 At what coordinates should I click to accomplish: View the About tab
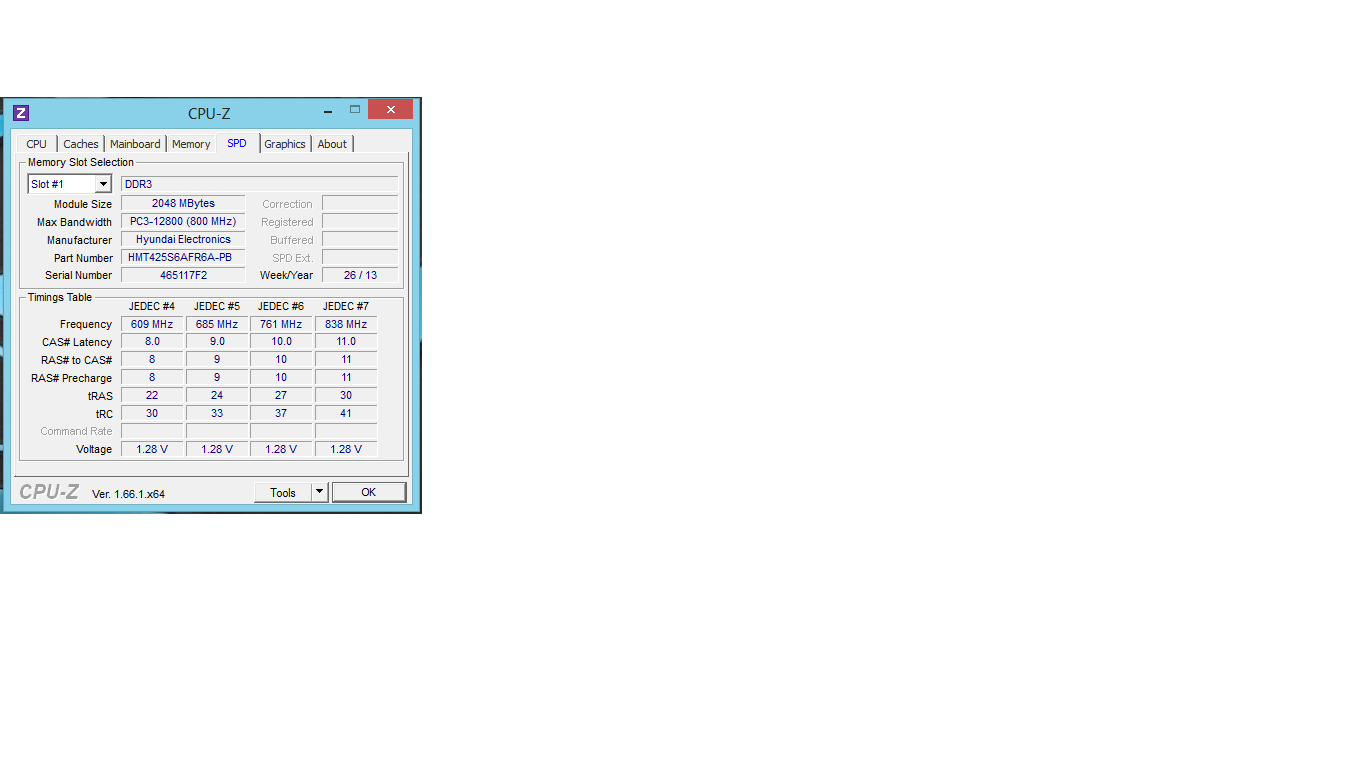pyautogui.click(x=332, y=144)
